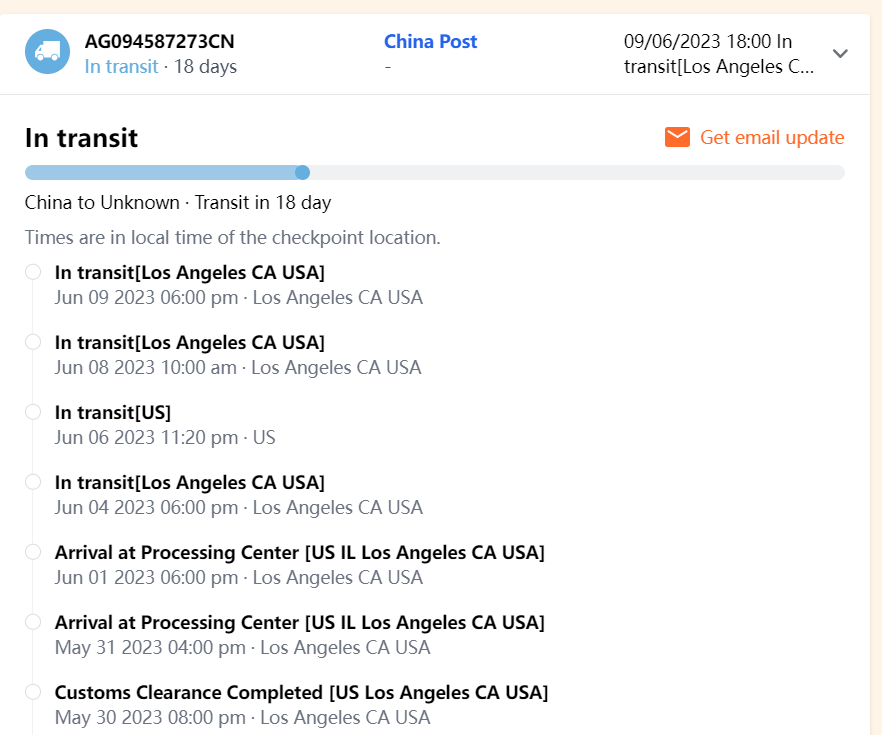This screenshot has height=735, width=882.
Task: Click the In transit section heading
Action: point(81,138)
